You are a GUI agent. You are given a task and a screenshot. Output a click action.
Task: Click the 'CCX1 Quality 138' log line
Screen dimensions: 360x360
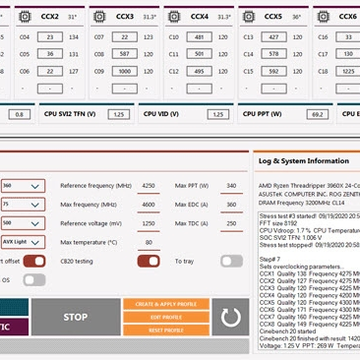click(310, 274)
